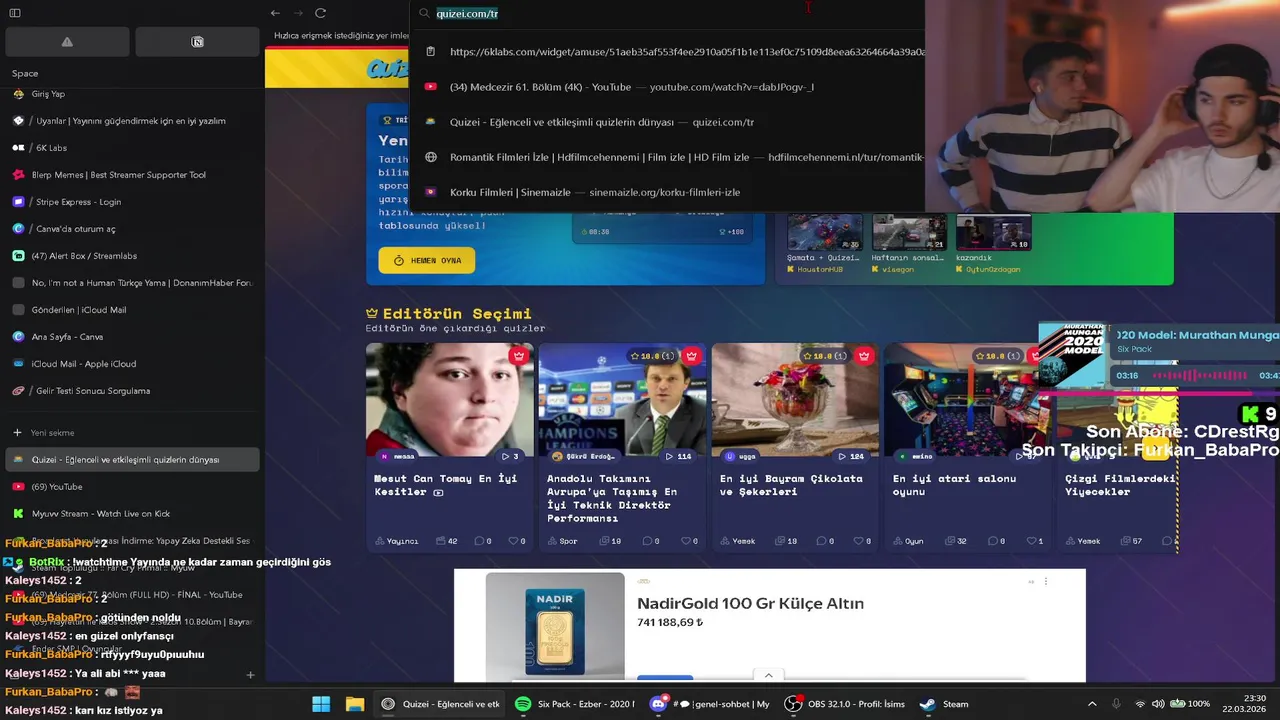Image resolution: width=1280 pixels, height=720 pixels.
Task: Open Anadolu Takımını Avrupa'ya Taşımış quiz title
Action: tap(612, 498)
